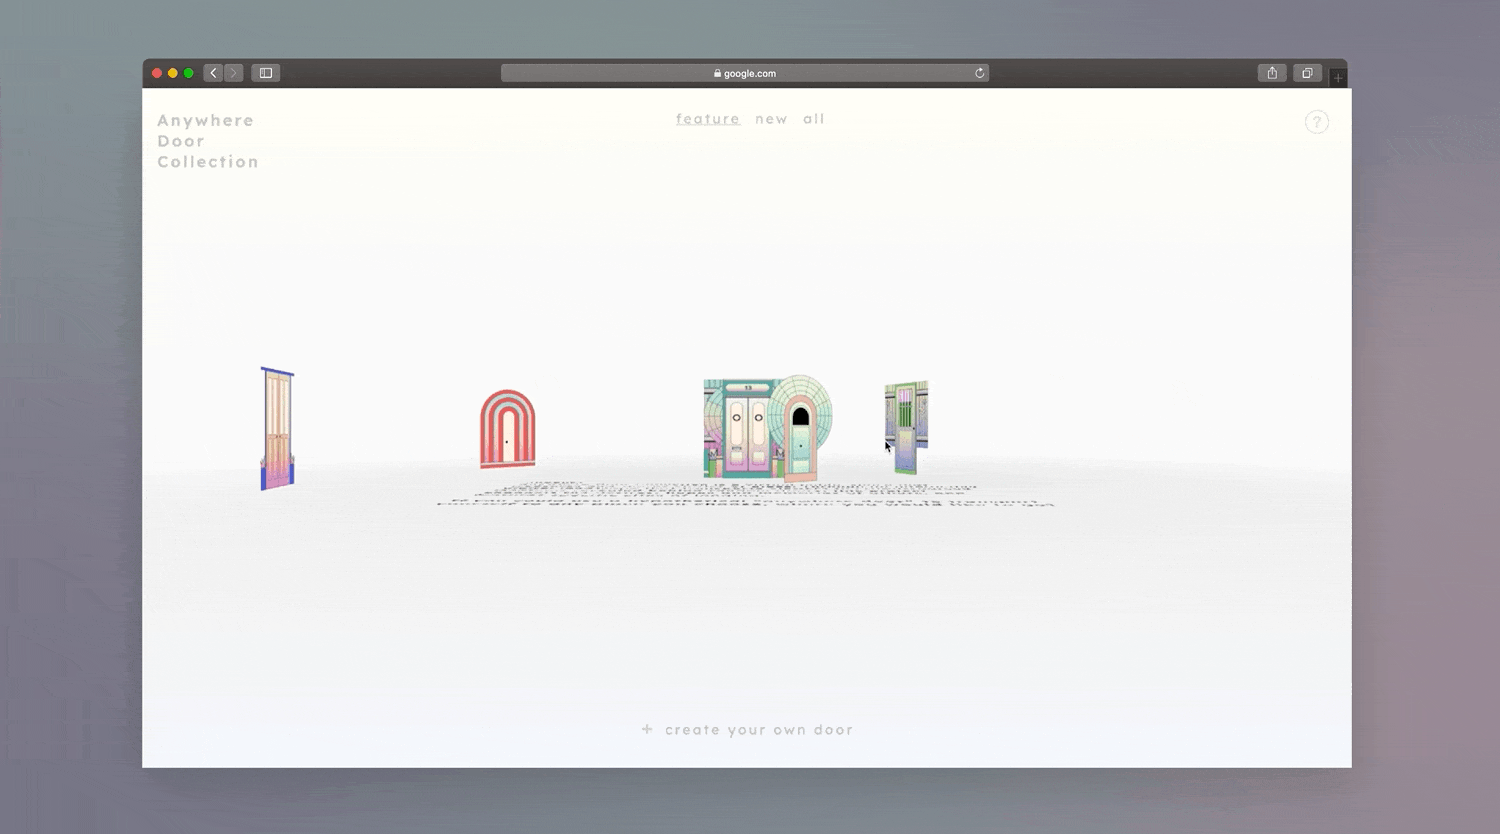
Task: Toggle the Safari sidebar button
Action: click(x=266, y=73)
